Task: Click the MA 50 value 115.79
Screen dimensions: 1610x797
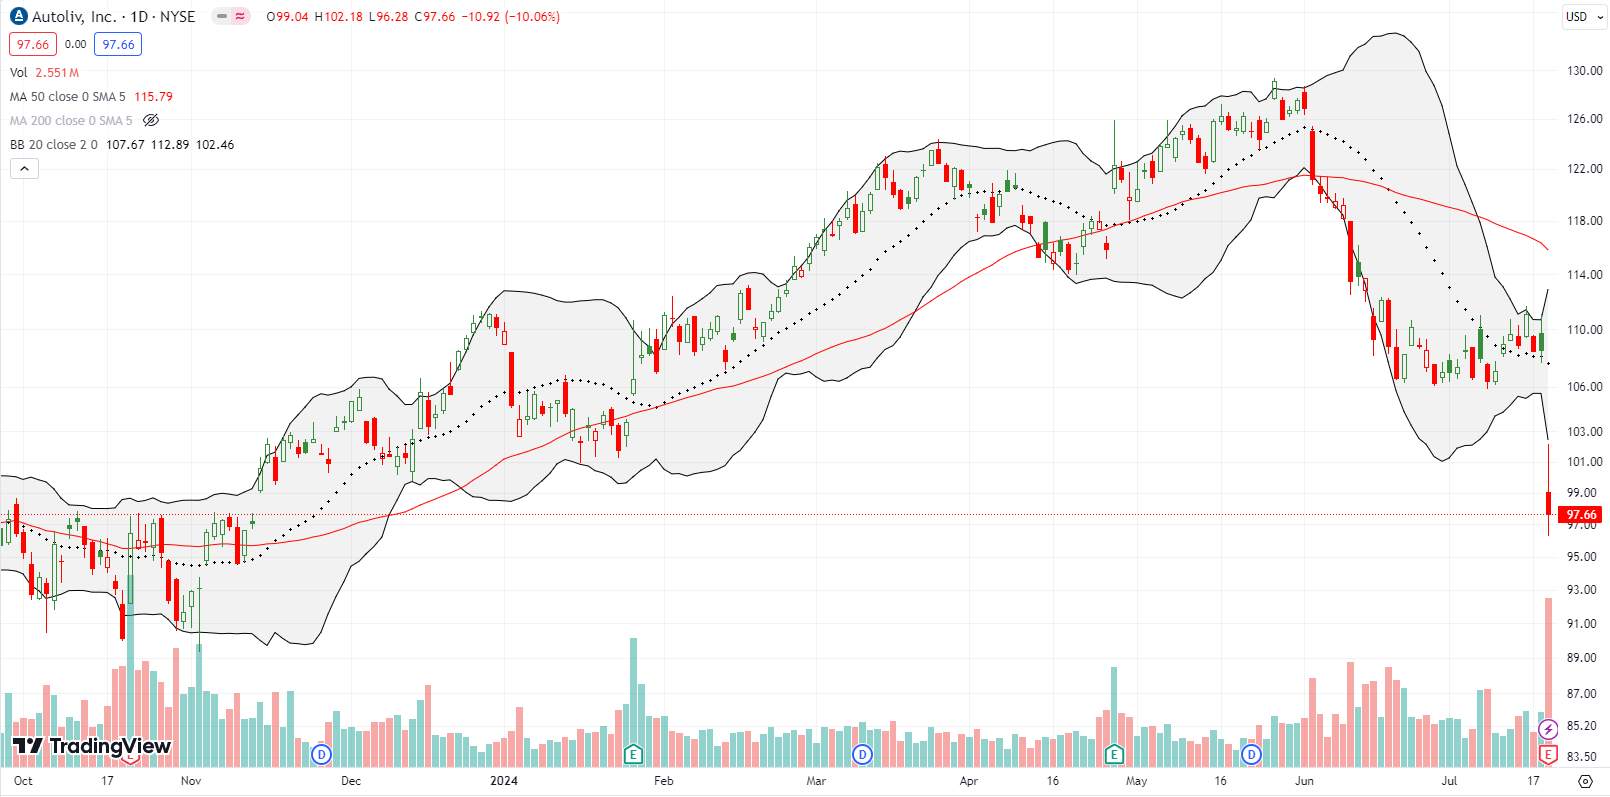Action: pyautogui.click(x=153, y=97)
